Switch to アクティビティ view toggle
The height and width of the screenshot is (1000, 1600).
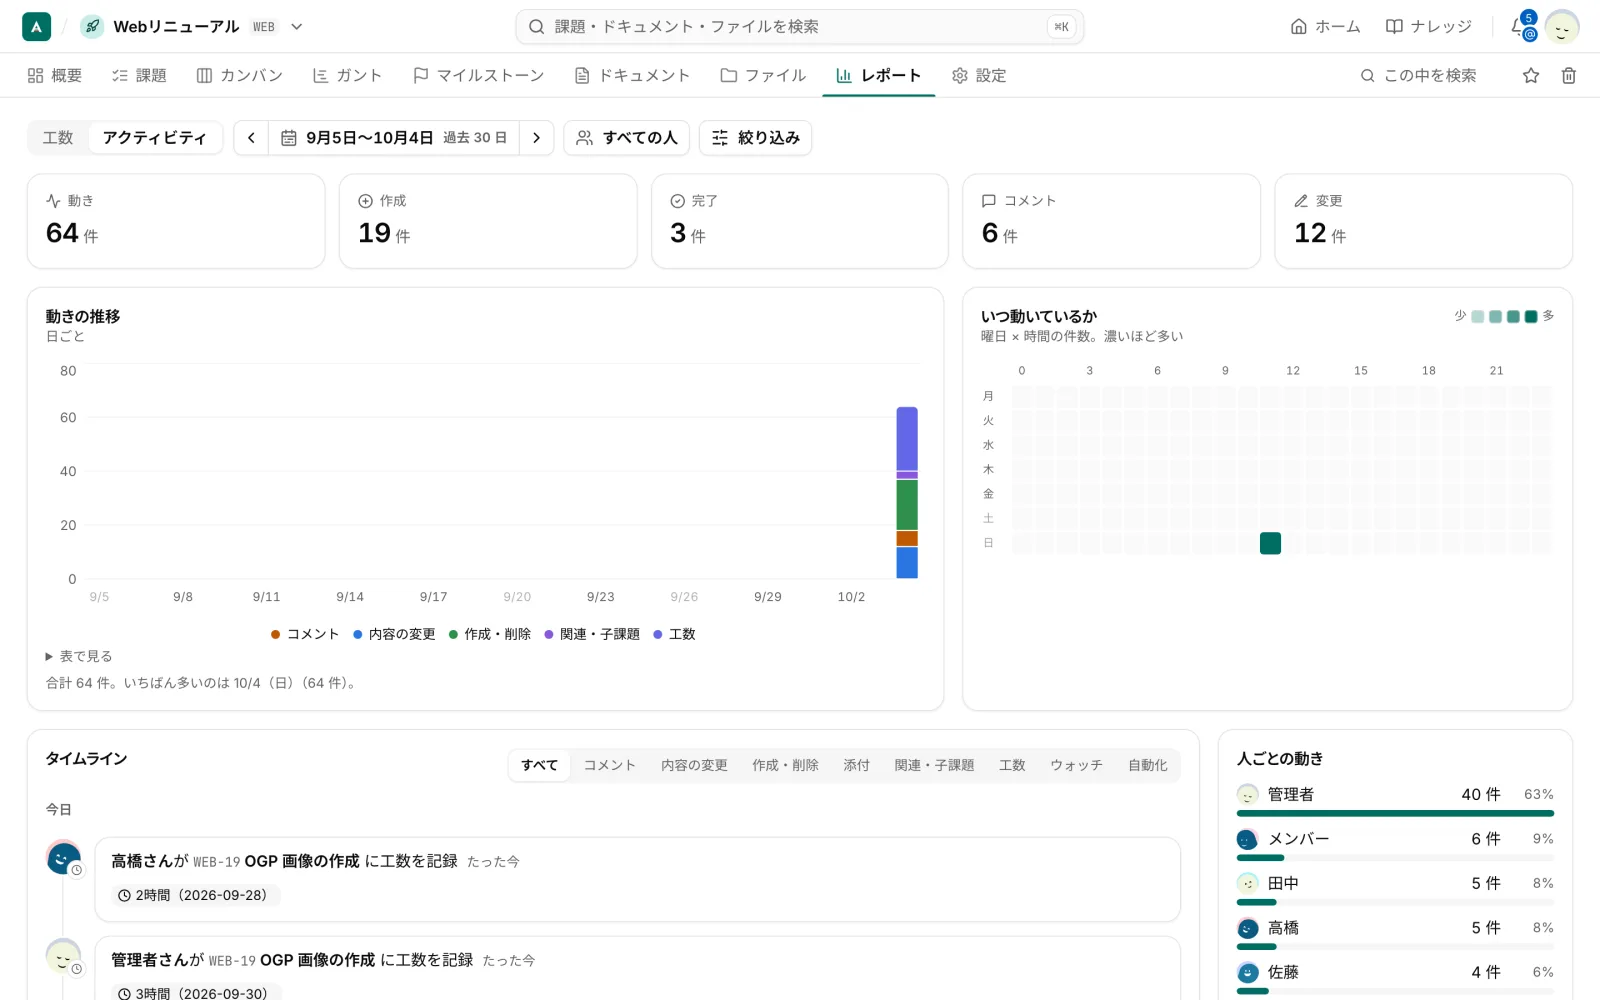(154, 138)
